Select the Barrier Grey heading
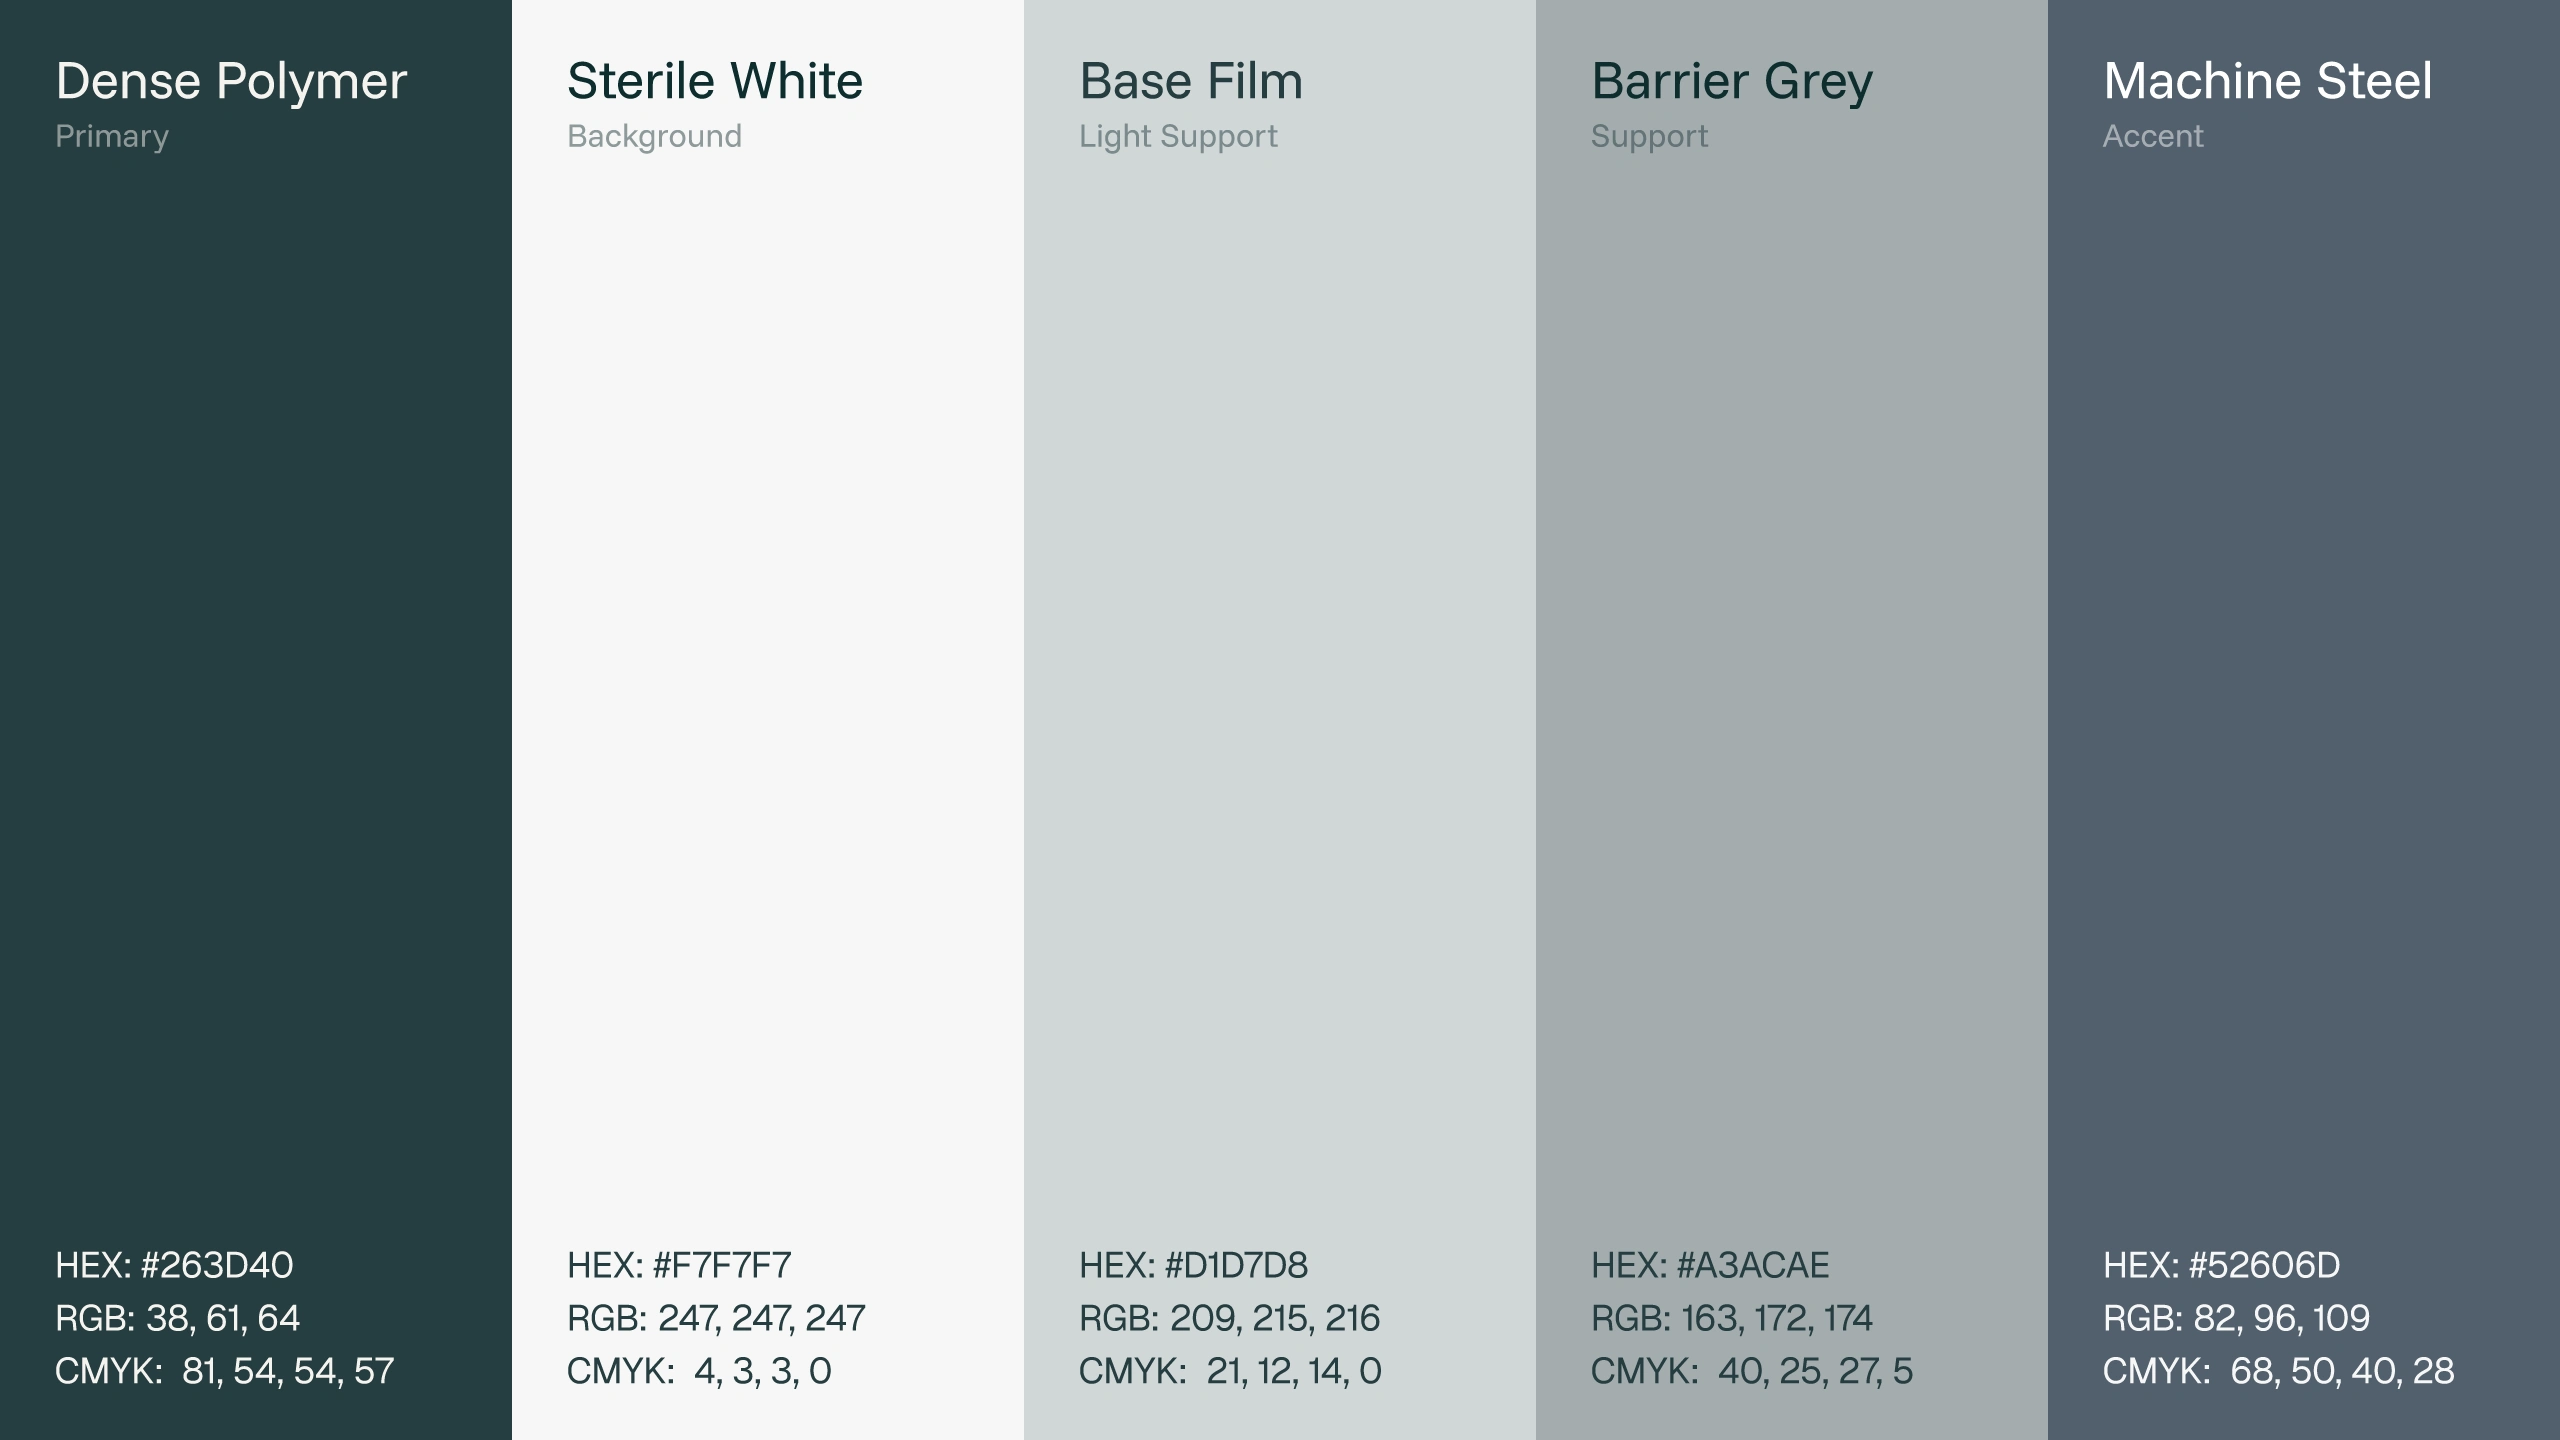This screenshot has width=2560, height=1440. coord(1732,82)
